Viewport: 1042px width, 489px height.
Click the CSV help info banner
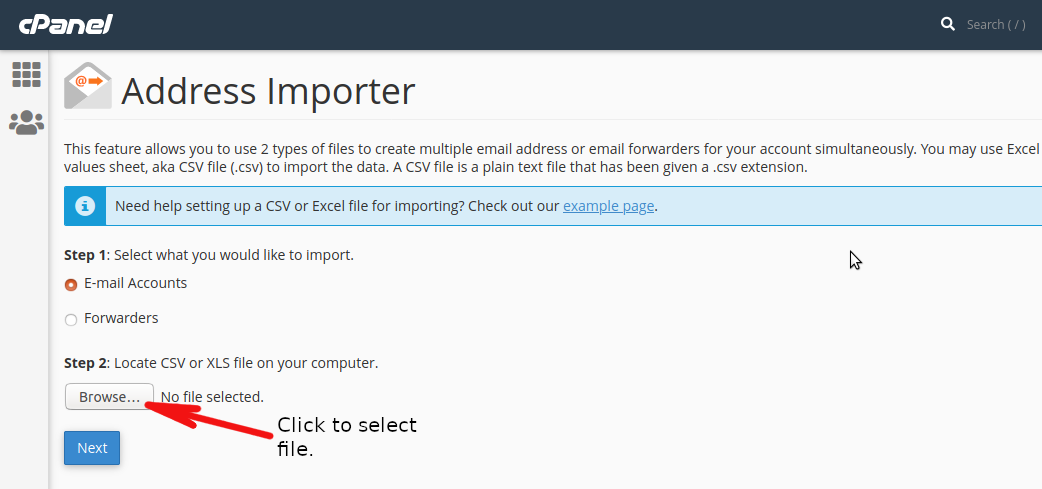(x=553, y=206)
